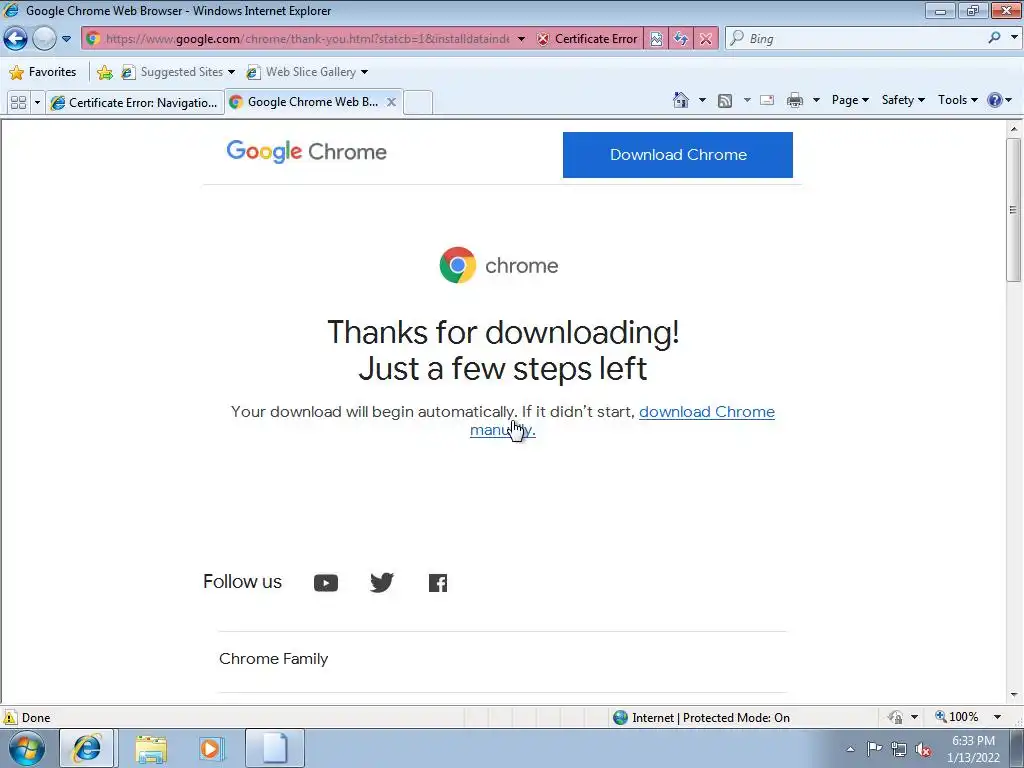Click the RSS Feeds icon
The height and width of the screenshot is (768, 1024).
(x=725, y=100)
